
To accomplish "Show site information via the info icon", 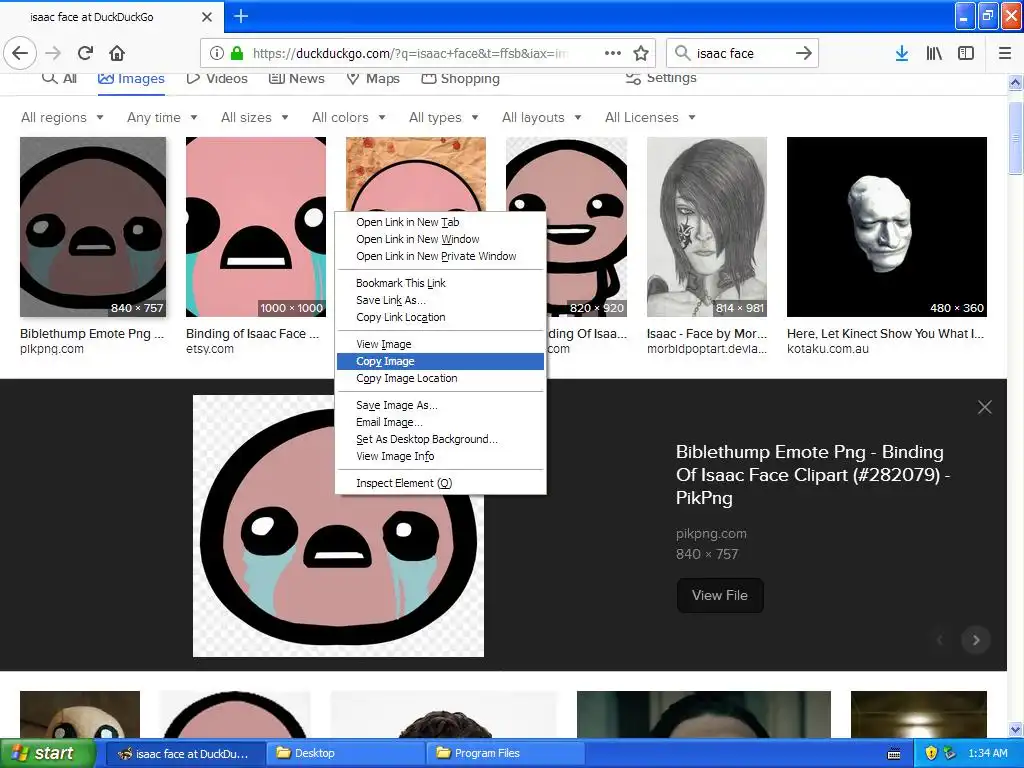I will (217, 53).
